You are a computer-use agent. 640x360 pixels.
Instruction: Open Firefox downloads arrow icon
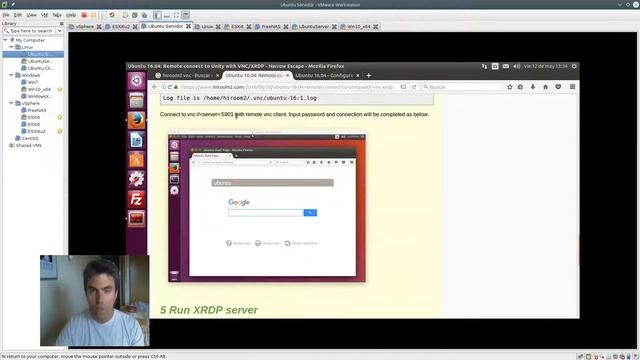pos(533,87)
